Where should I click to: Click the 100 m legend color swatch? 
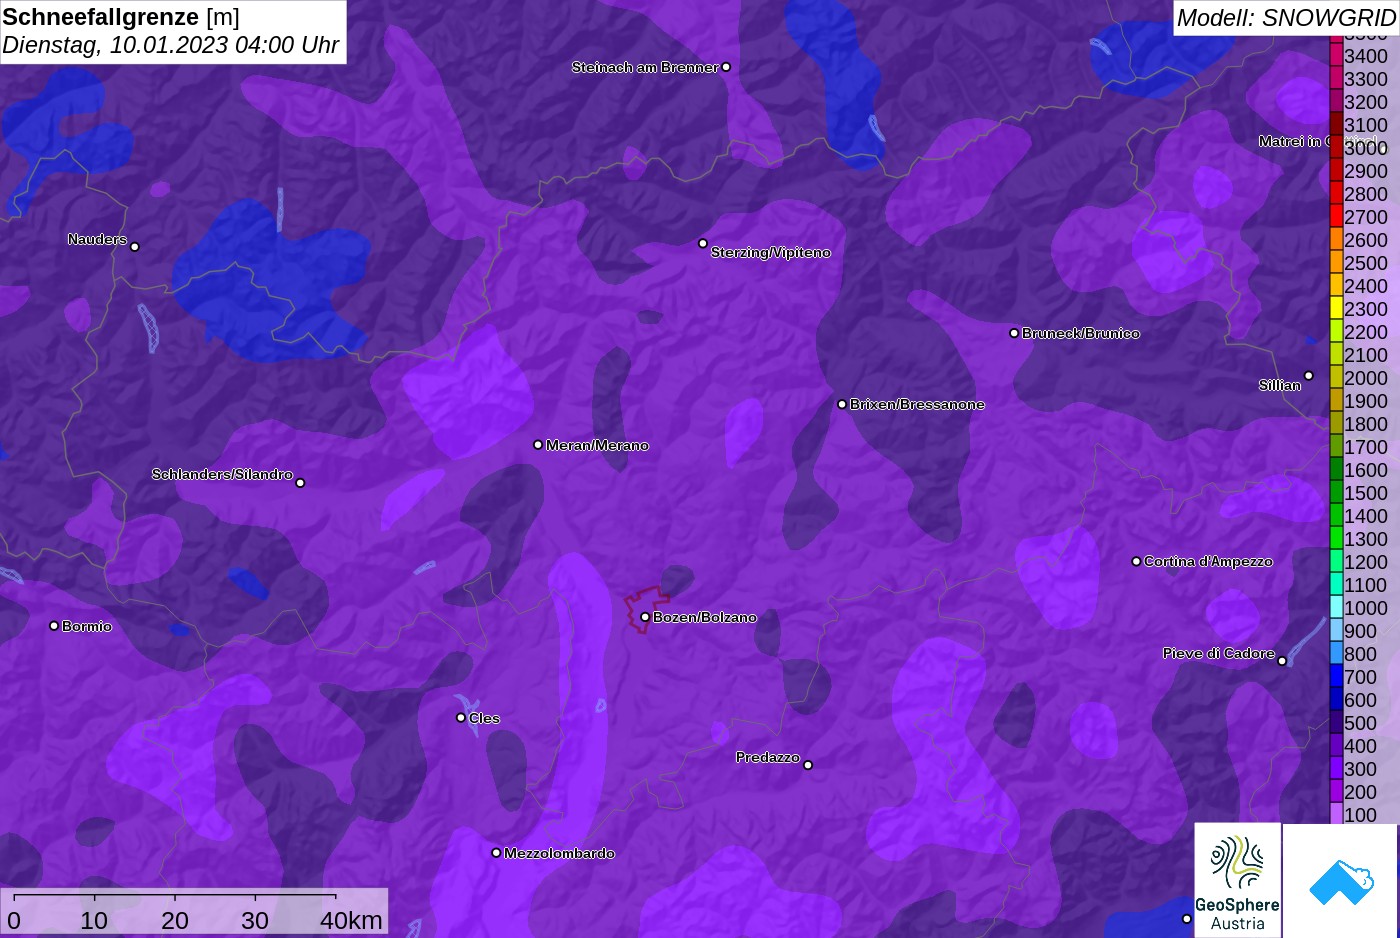[1336, 814]
